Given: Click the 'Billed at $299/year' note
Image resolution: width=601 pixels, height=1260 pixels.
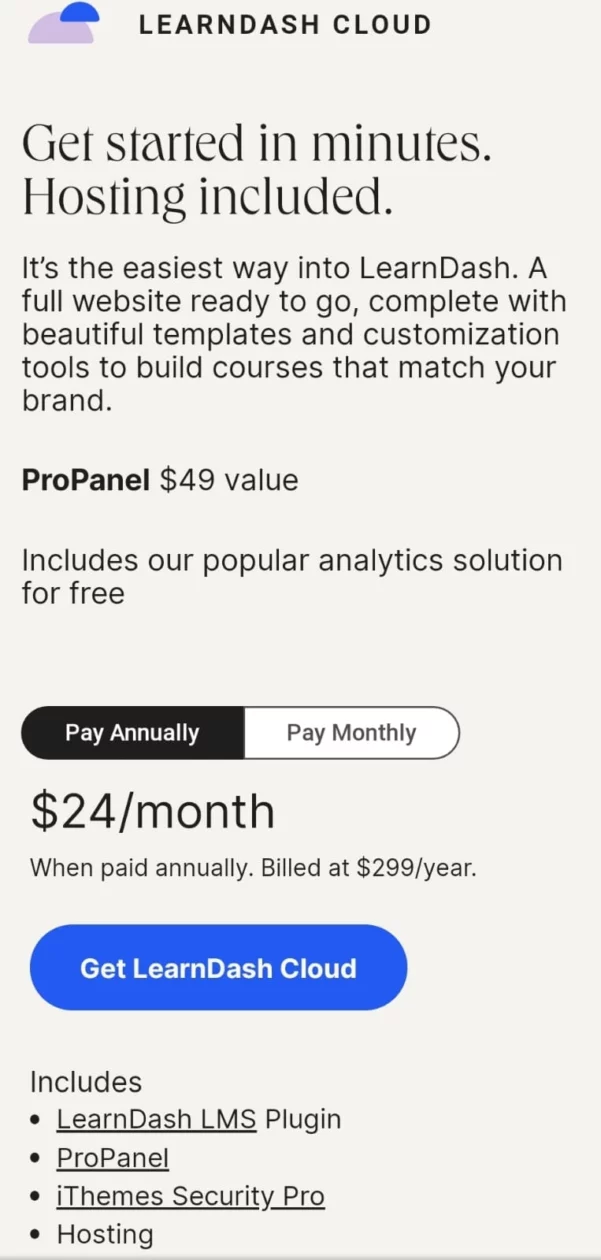Looking at the screenshot, I should (369, 868).
